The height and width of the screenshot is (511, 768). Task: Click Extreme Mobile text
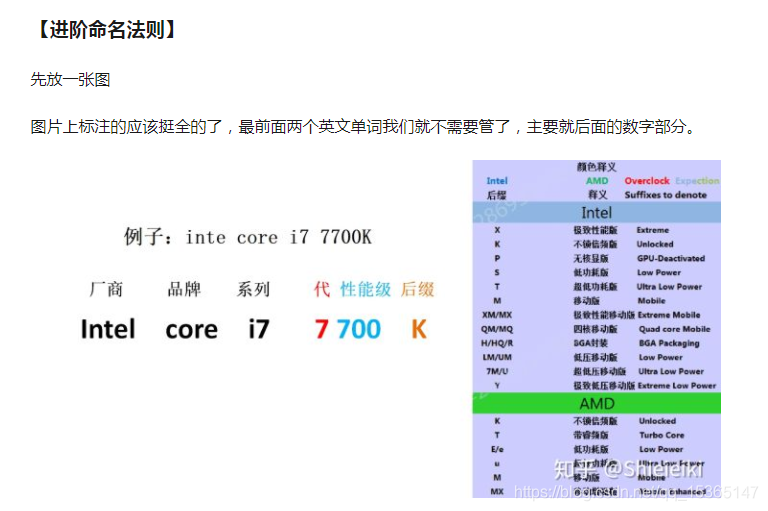pyautogui.click(x=669, y=315)
